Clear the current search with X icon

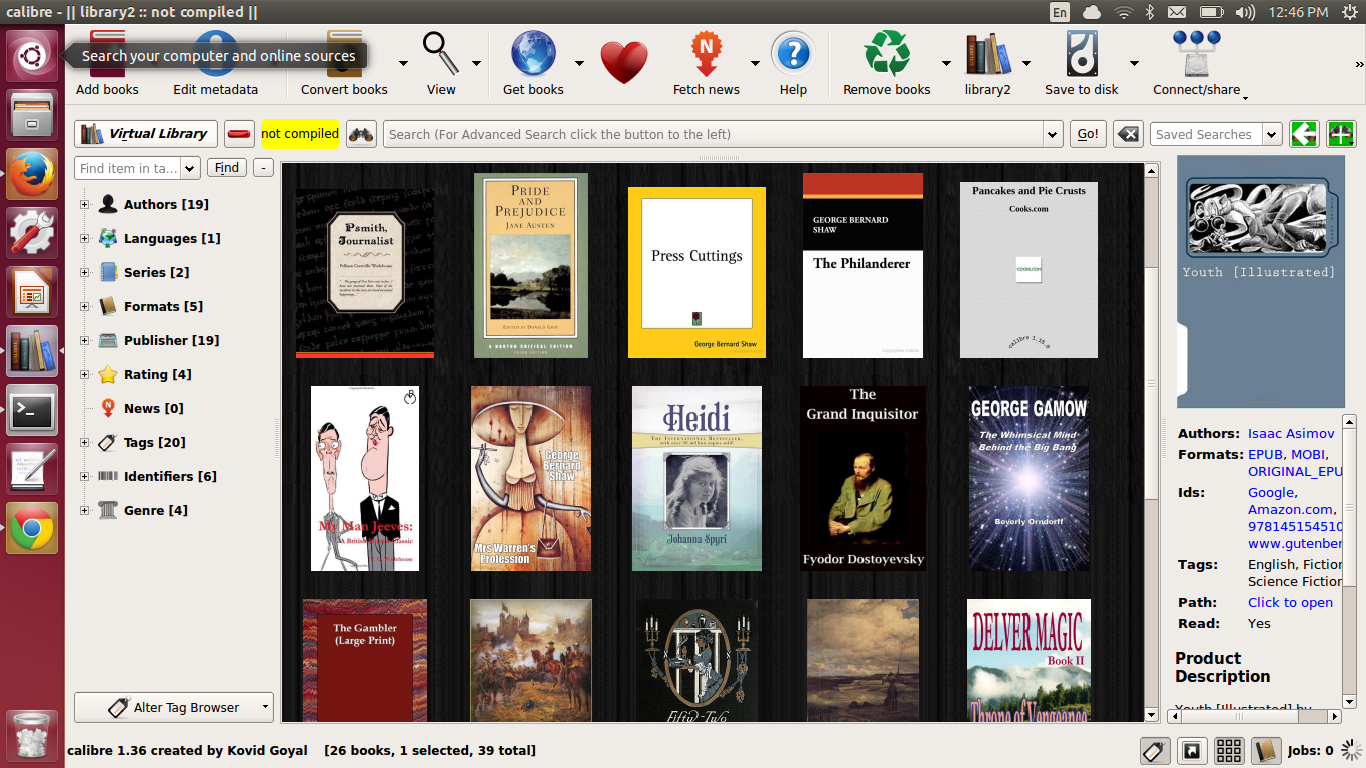click(1128, 134)
